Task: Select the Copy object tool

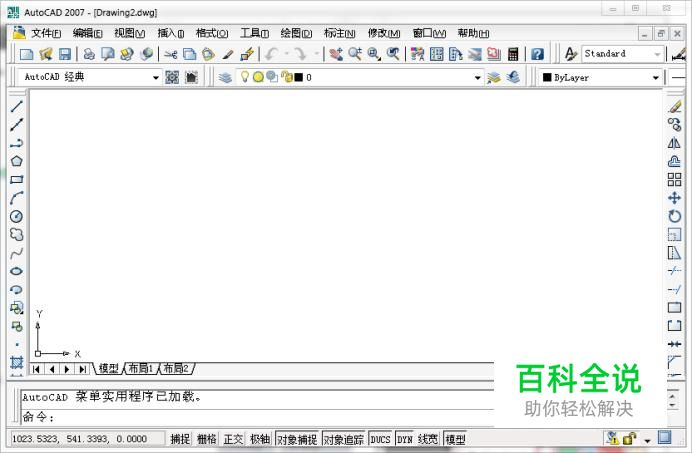Action: pos(674,125)
